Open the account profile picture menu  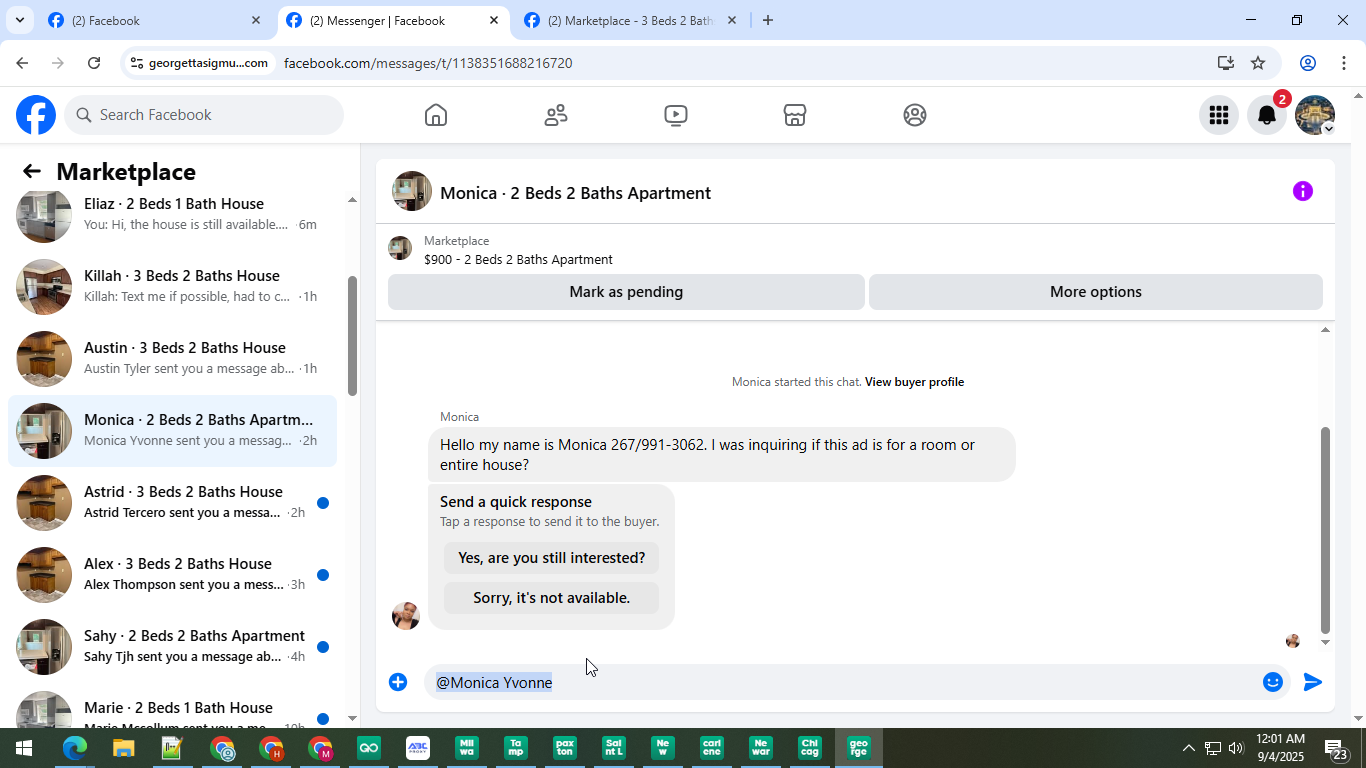coord(1315,115)
